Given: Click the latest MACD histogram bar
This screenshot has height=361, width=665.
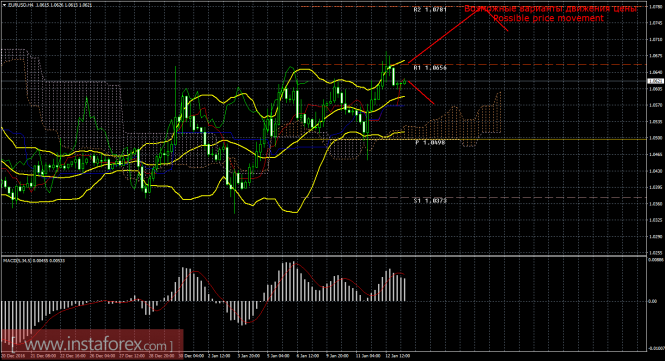Looking at the screenshot, I should [x=405, y=289].
